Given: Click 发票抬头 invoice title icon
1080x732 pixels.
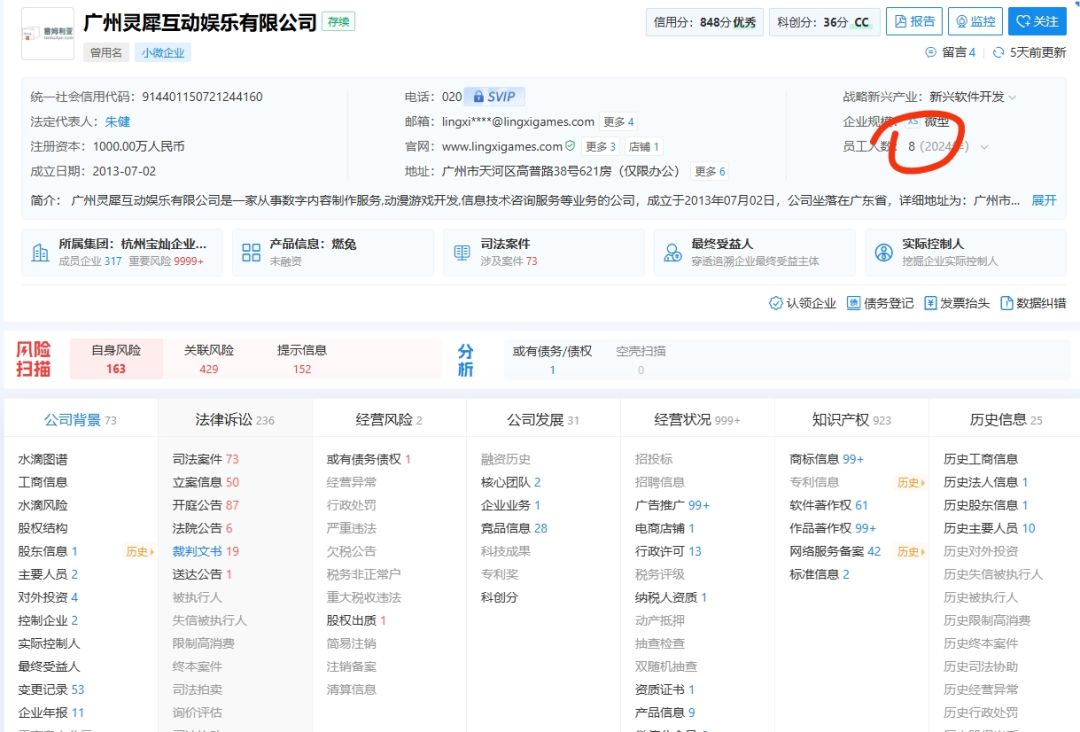Looking at the screenshot, I should [931, 303].
